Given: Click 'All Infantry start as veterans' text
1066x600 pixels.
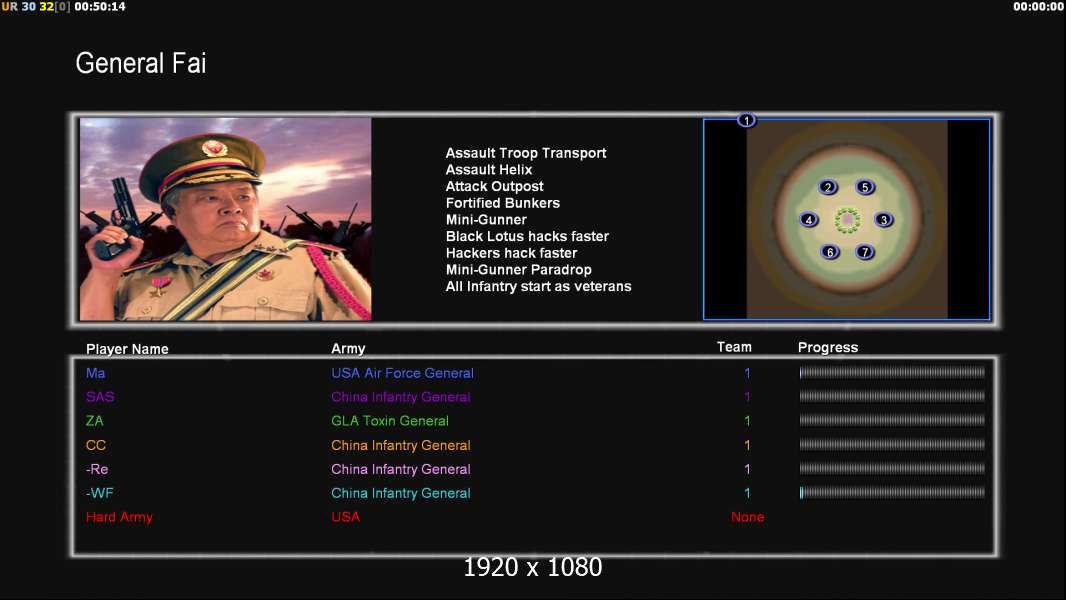Looking at the screenshot, I should 538,286.
